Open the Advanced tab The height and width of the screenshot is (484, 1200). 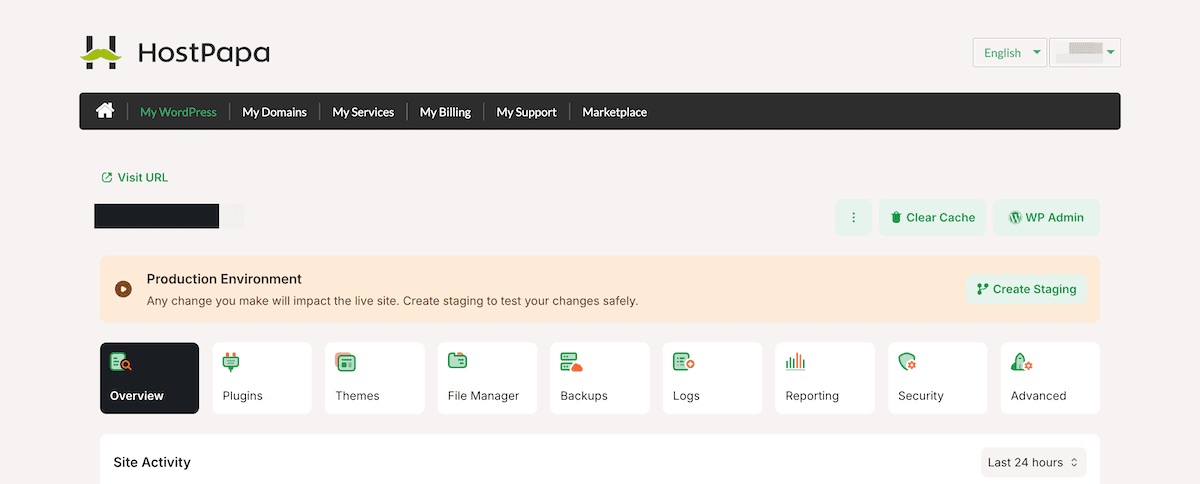pyautogui.click(x=1050, y=378)
